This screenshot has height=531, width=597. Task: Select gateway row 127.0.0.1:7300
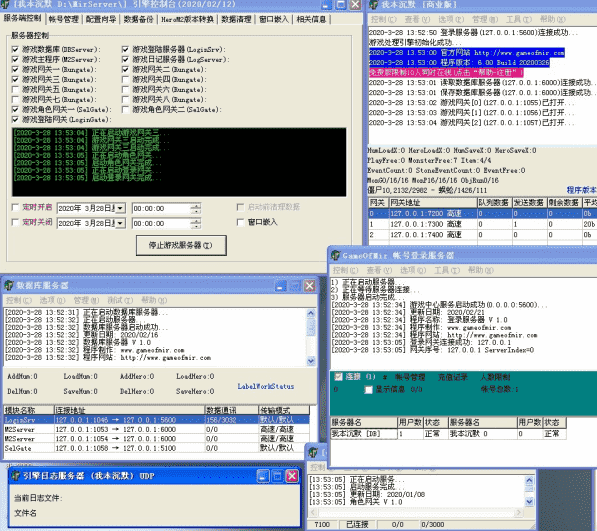point(482,224)
